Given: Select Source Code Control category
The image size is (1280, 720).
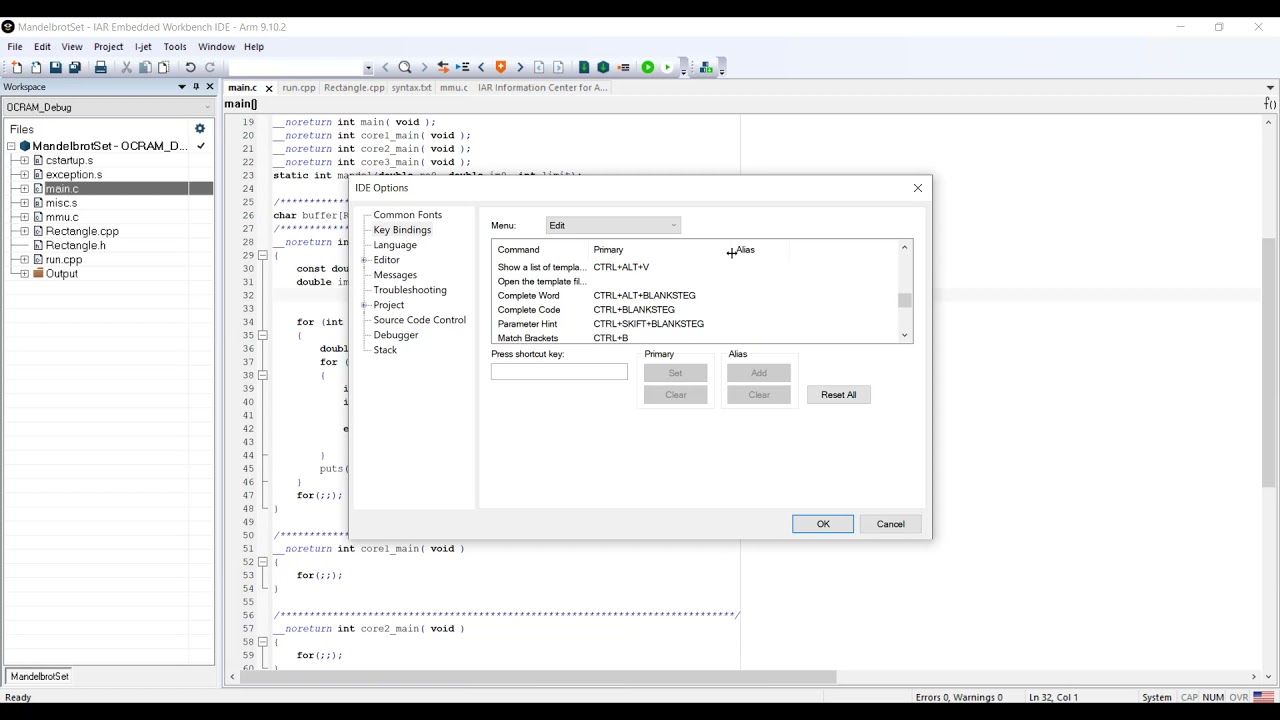Looking at the screenshot, I should click(419, 320).
